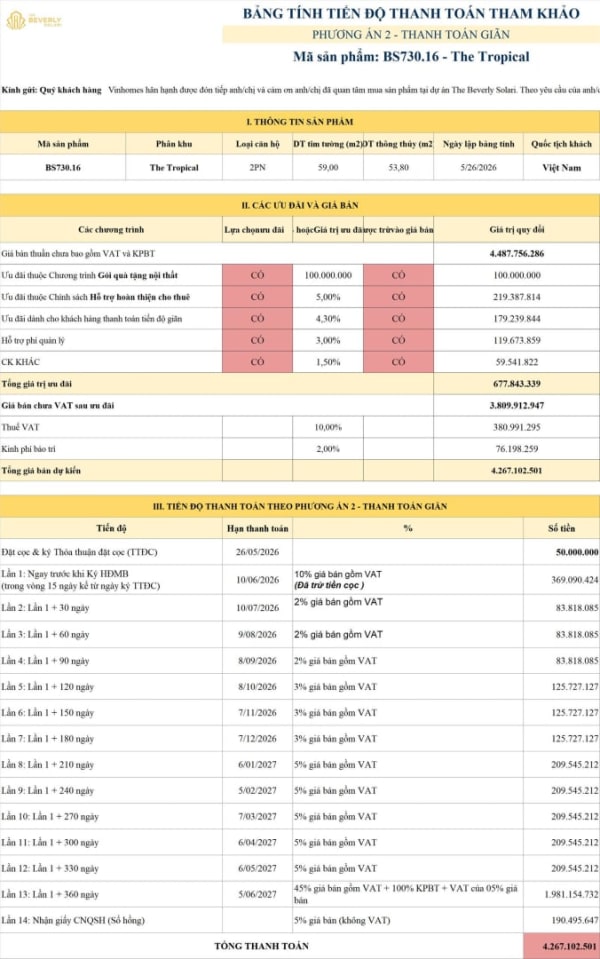
Task: Click the PHƯƠNG ÁN 2 - THANH TOÁN GIÃN banner
Action: tap(411, 35)
